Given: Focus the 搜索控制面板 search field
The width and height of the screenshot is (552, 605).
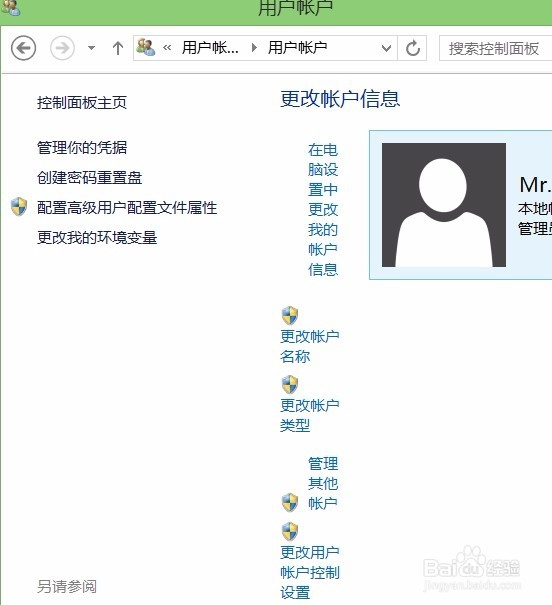Looking at the screenshot, I should pos(496,48).
